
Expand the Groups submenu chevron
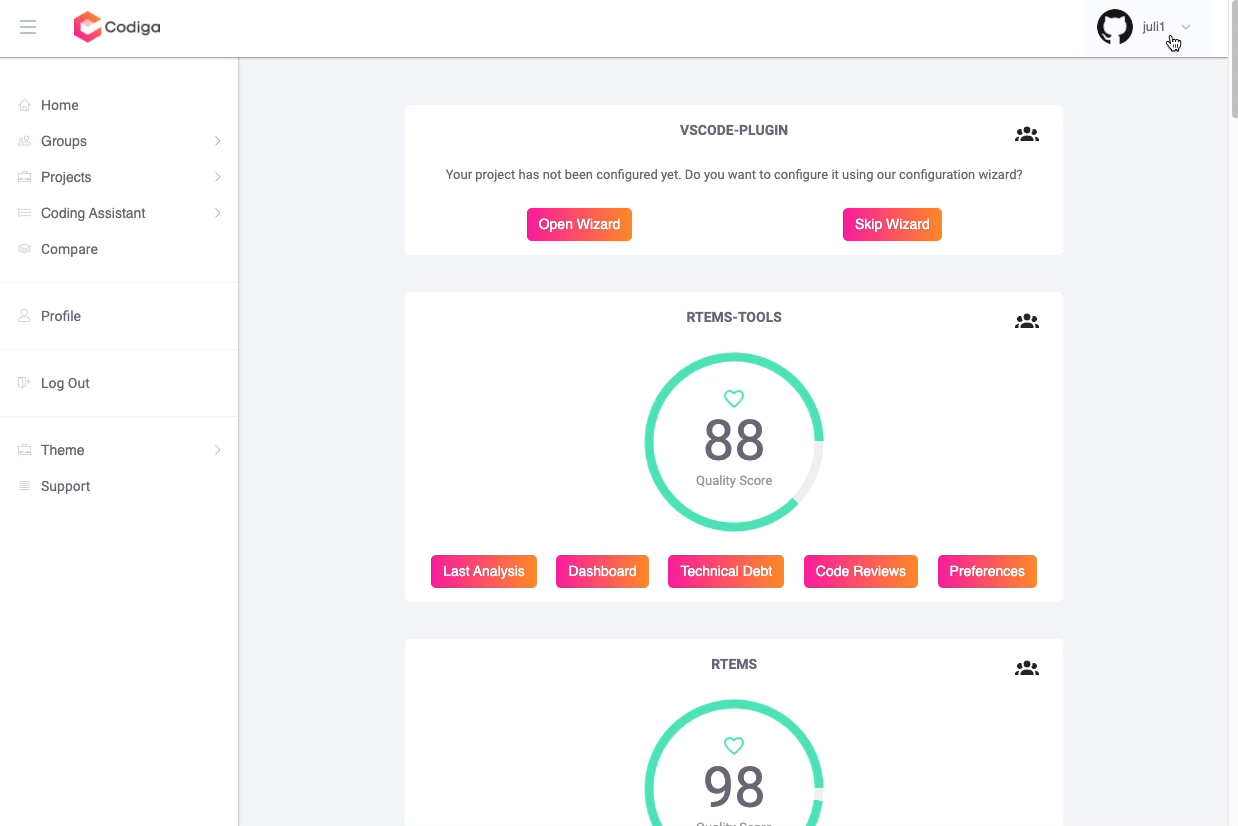218,141
